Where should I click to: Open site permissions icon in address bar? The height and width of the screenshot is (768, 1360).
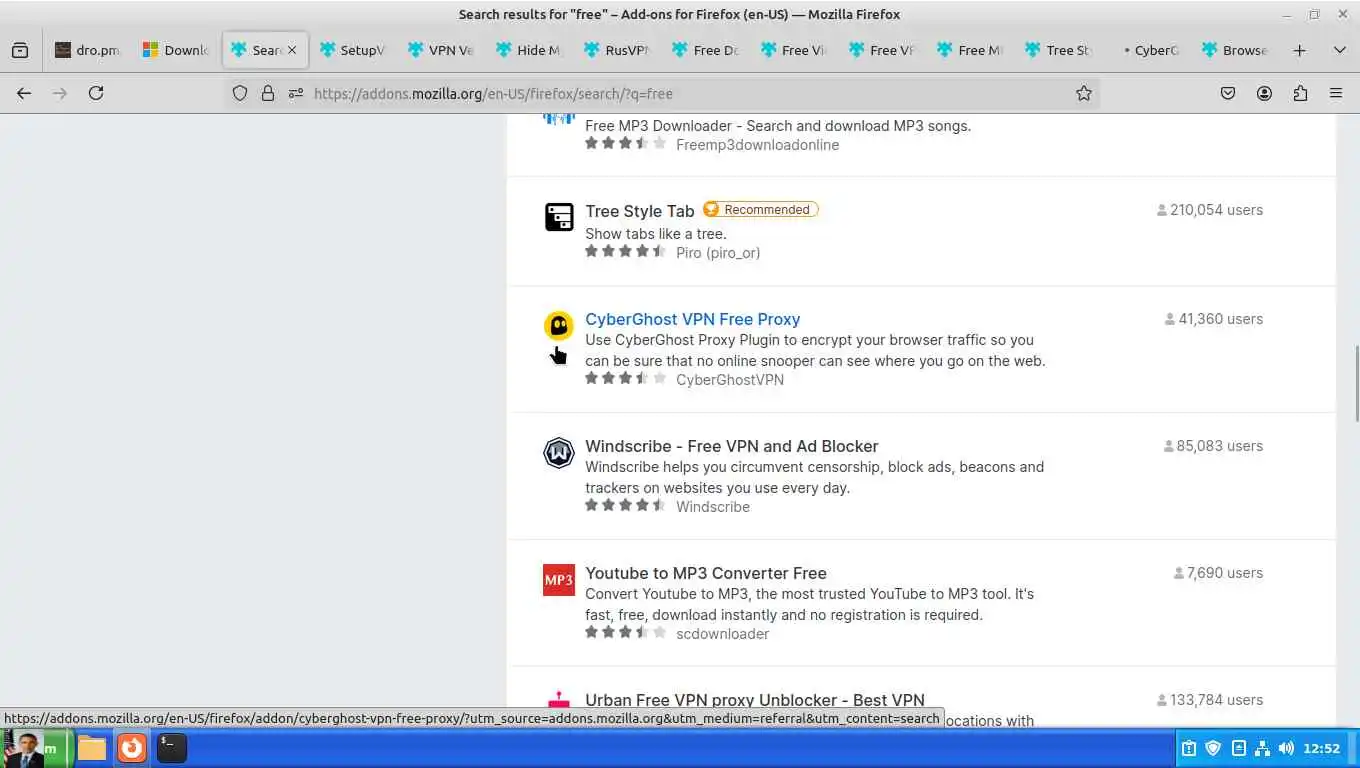[295, 93]
